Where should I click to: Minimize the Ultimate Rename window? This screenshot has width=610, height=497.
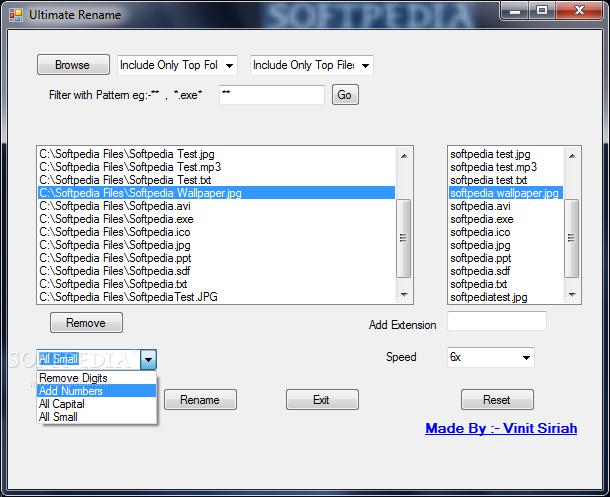click(515, 11)
